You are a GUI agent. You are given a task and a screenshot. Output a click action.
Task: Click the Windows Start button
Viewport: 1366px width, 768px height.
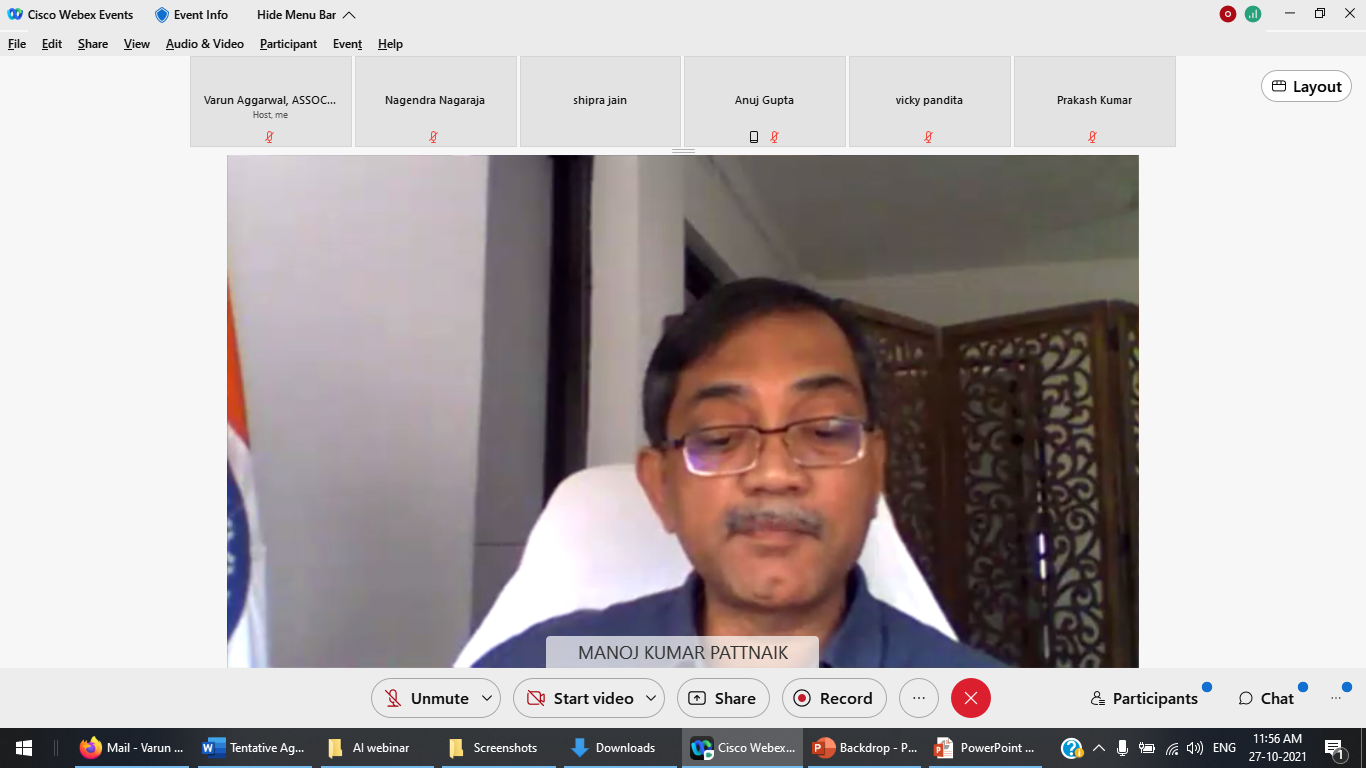23,748
